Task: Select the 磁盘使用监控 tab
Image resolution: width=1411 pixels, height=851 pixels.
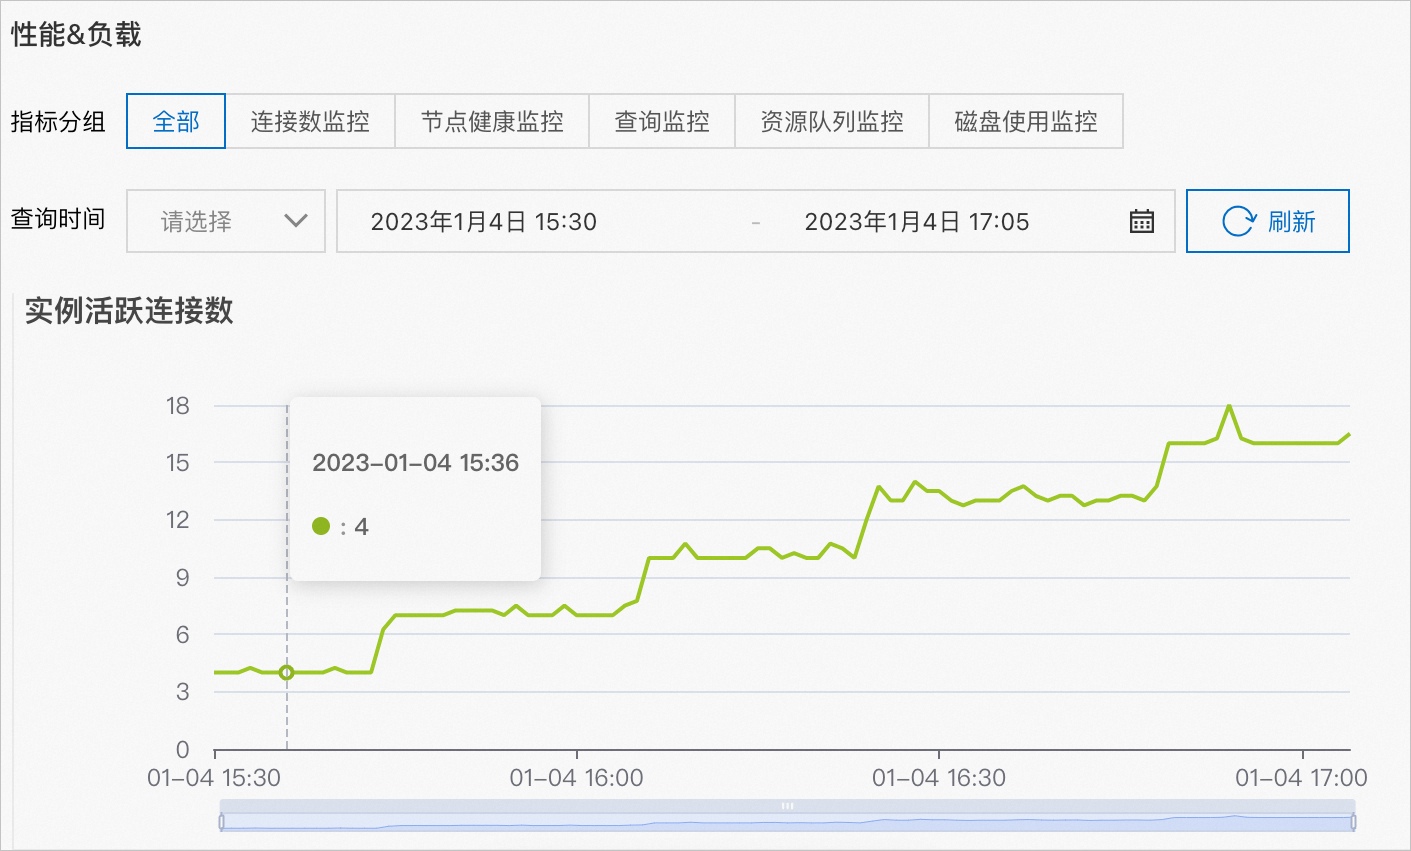Action: (1026, 121)
